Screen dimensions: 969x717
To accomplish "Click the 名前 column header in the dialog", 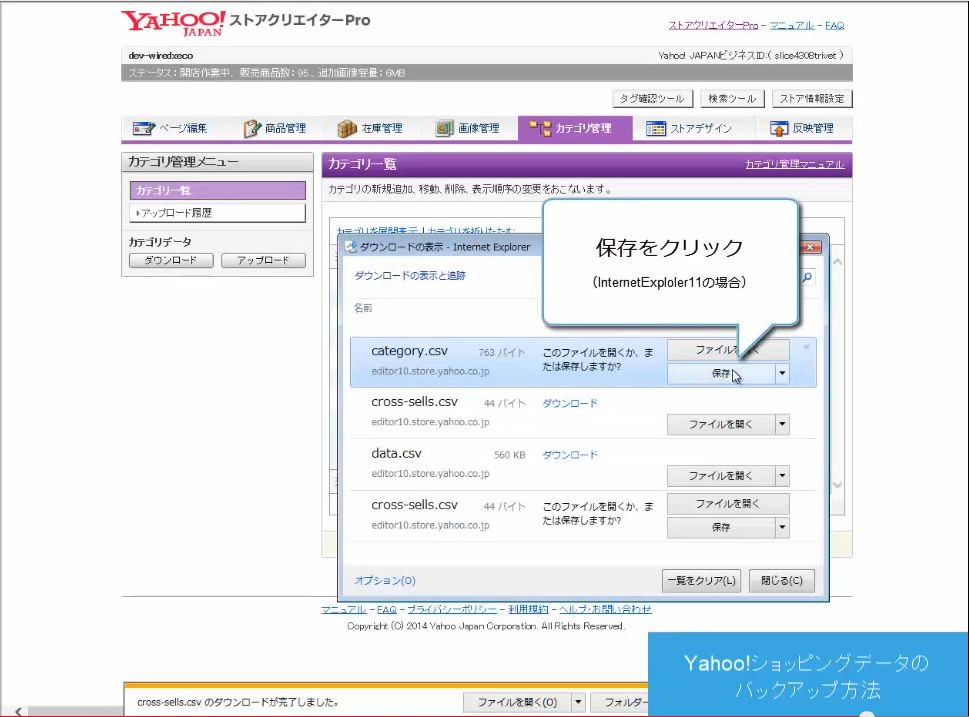I will [x=363, y=308].
